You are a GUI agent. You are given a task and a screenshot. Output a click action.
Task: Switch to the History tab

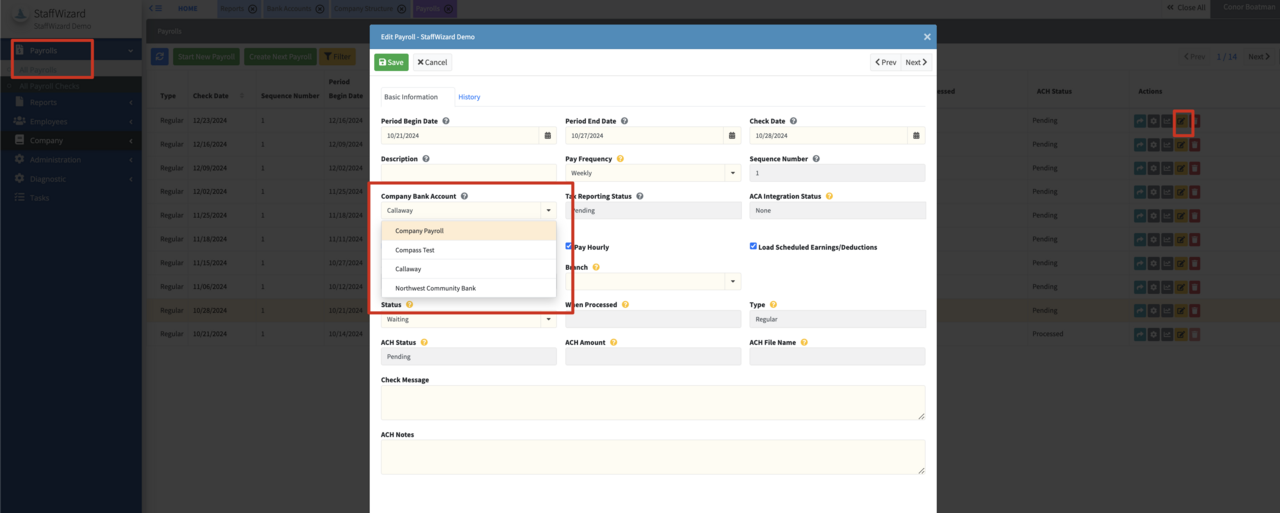point(469,97)
